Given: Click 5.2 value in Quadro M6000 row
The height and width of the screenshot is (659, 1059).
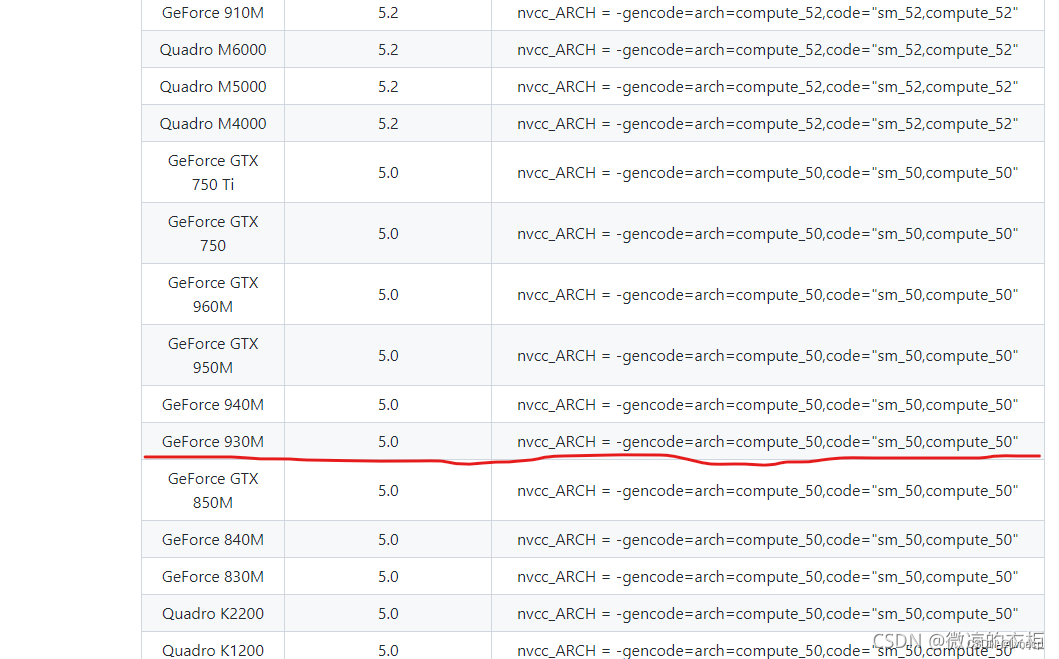Looking at the screenshot, I should pyautogui.click(x=388, y=50).
